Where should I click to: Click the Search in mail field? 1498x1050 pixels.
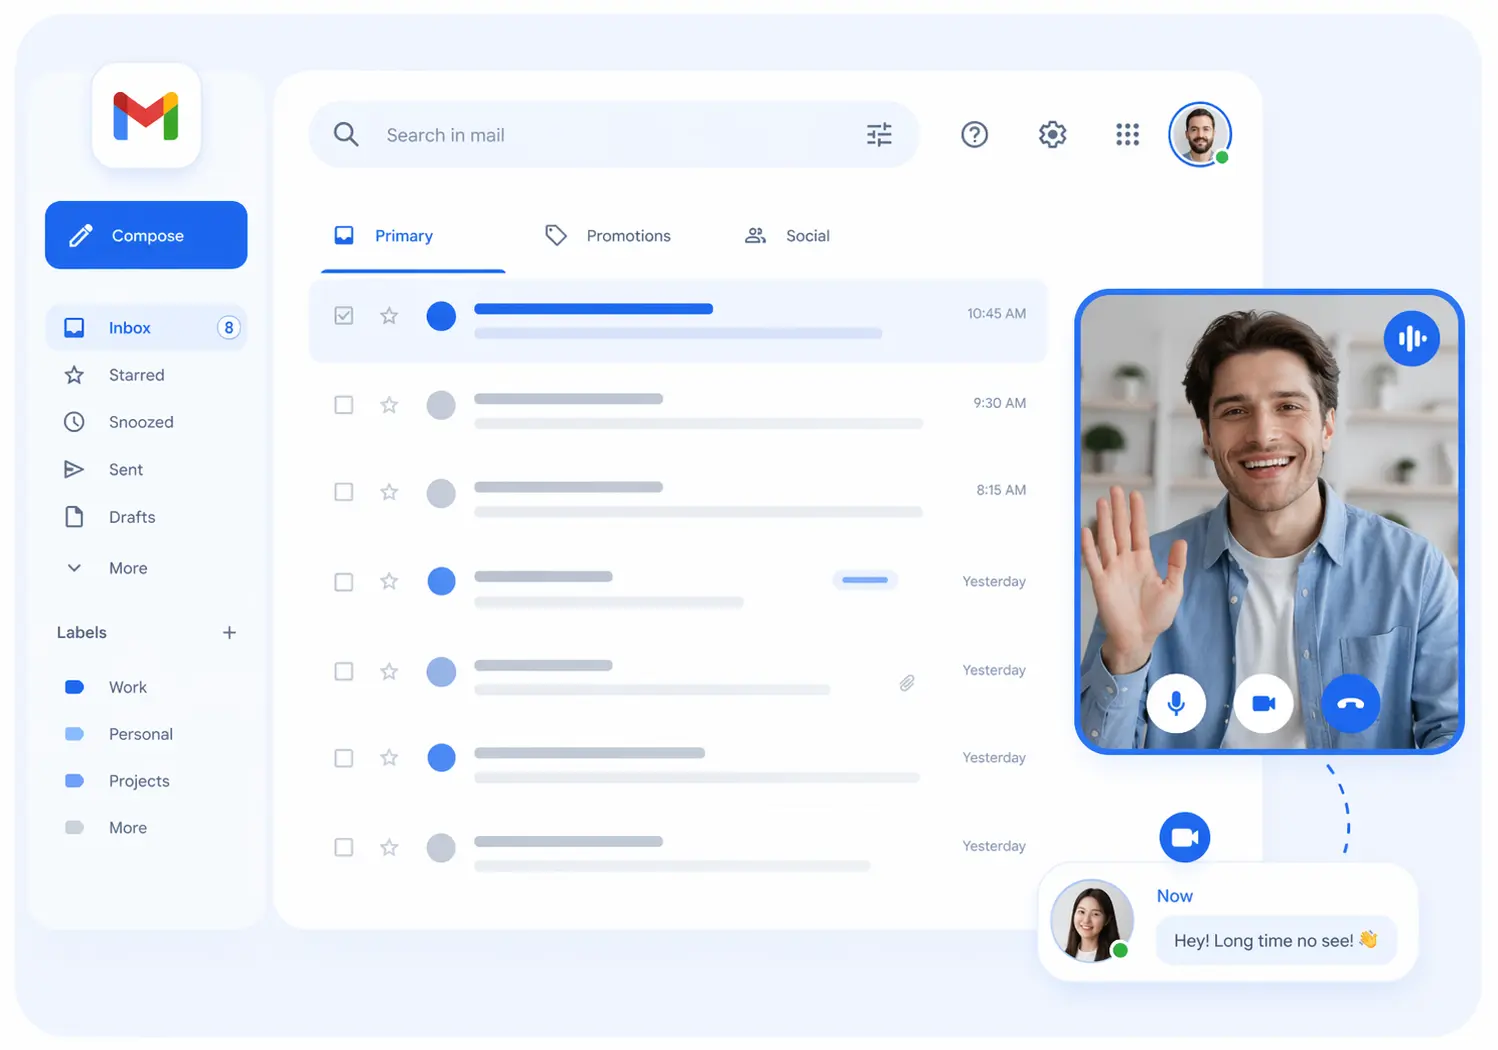[613, 134]
